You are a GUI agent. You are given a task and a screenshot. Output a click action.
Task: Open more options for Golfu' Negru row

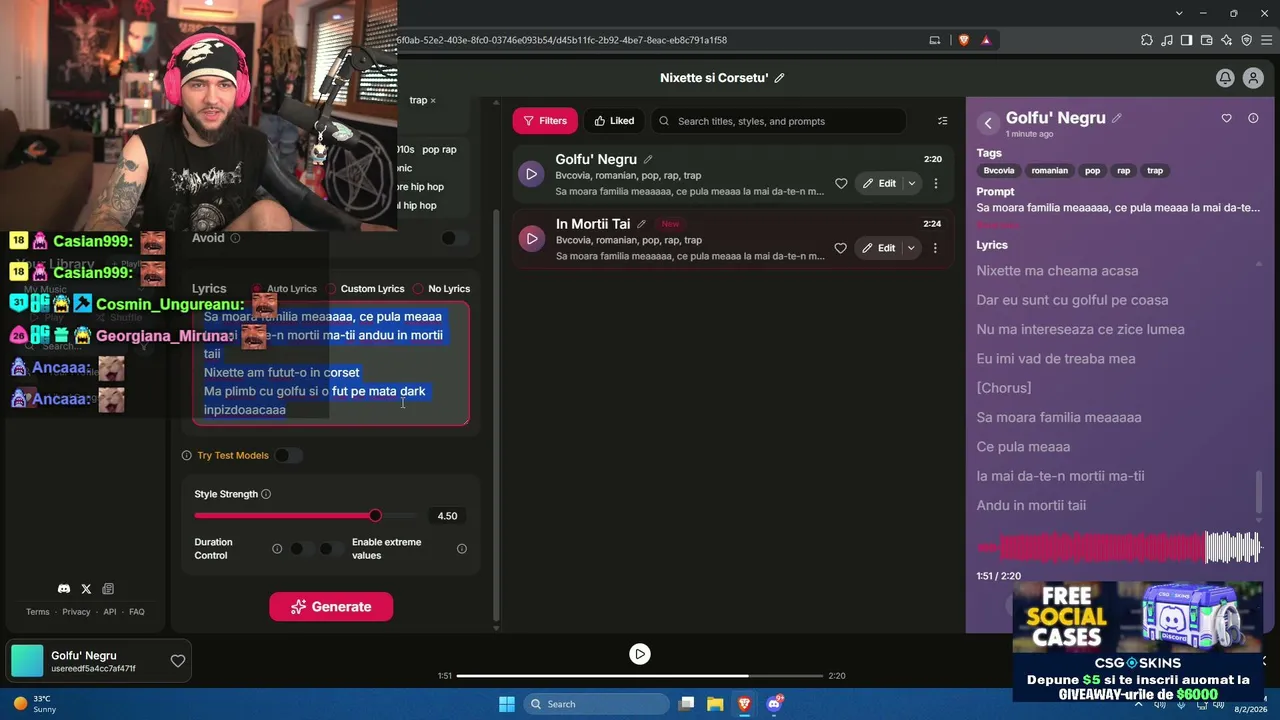(x=936, y=183)
